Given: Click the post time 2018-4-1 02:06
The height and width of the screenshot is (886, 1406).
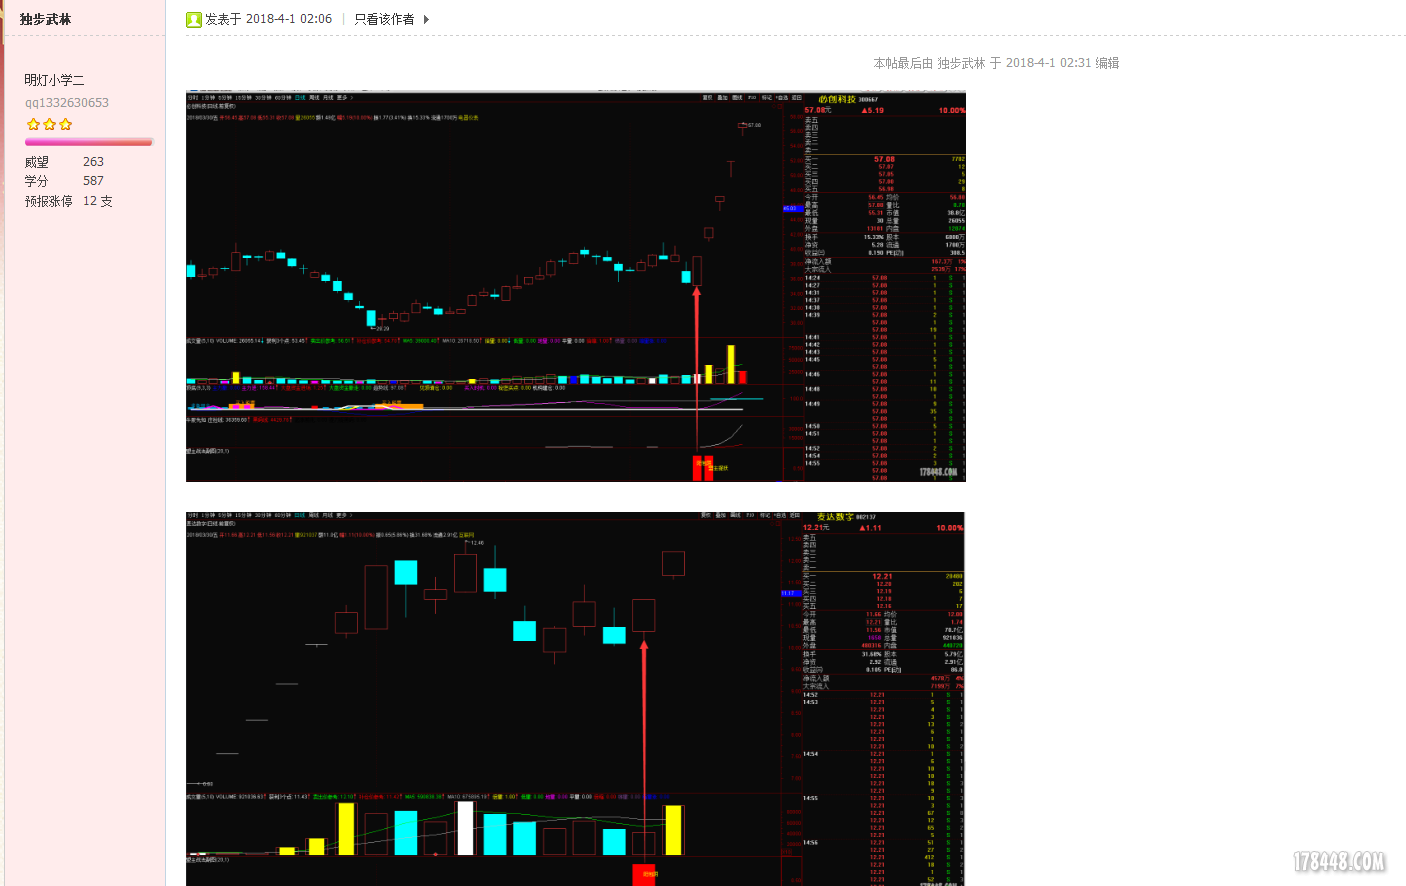Looking at the screenshot, I should (289, 19).
